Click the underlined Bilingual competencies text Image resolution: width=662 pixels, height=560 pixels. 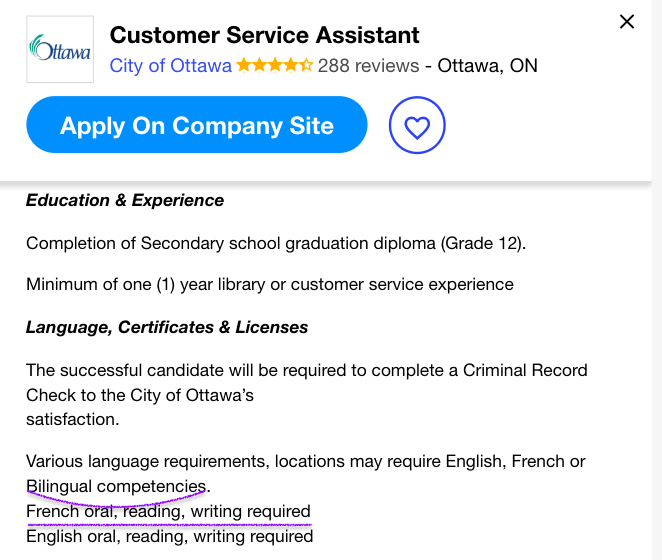(x=117, y=486)
